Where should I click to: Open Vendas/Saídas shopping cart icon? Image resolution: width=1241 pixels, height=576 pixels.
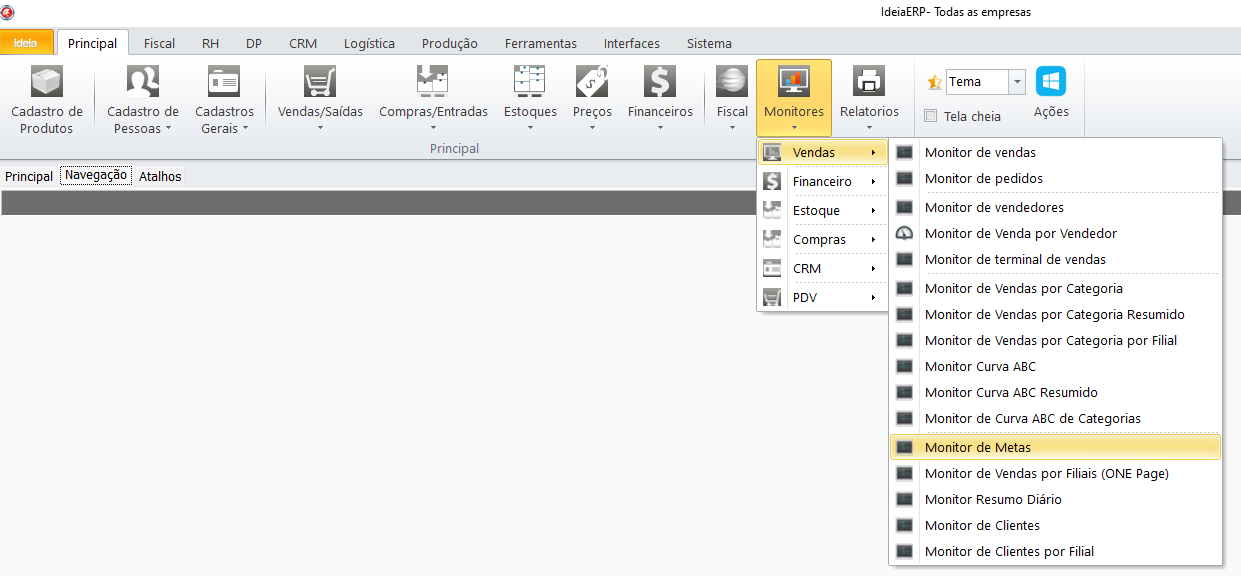(x=320, y=82)
